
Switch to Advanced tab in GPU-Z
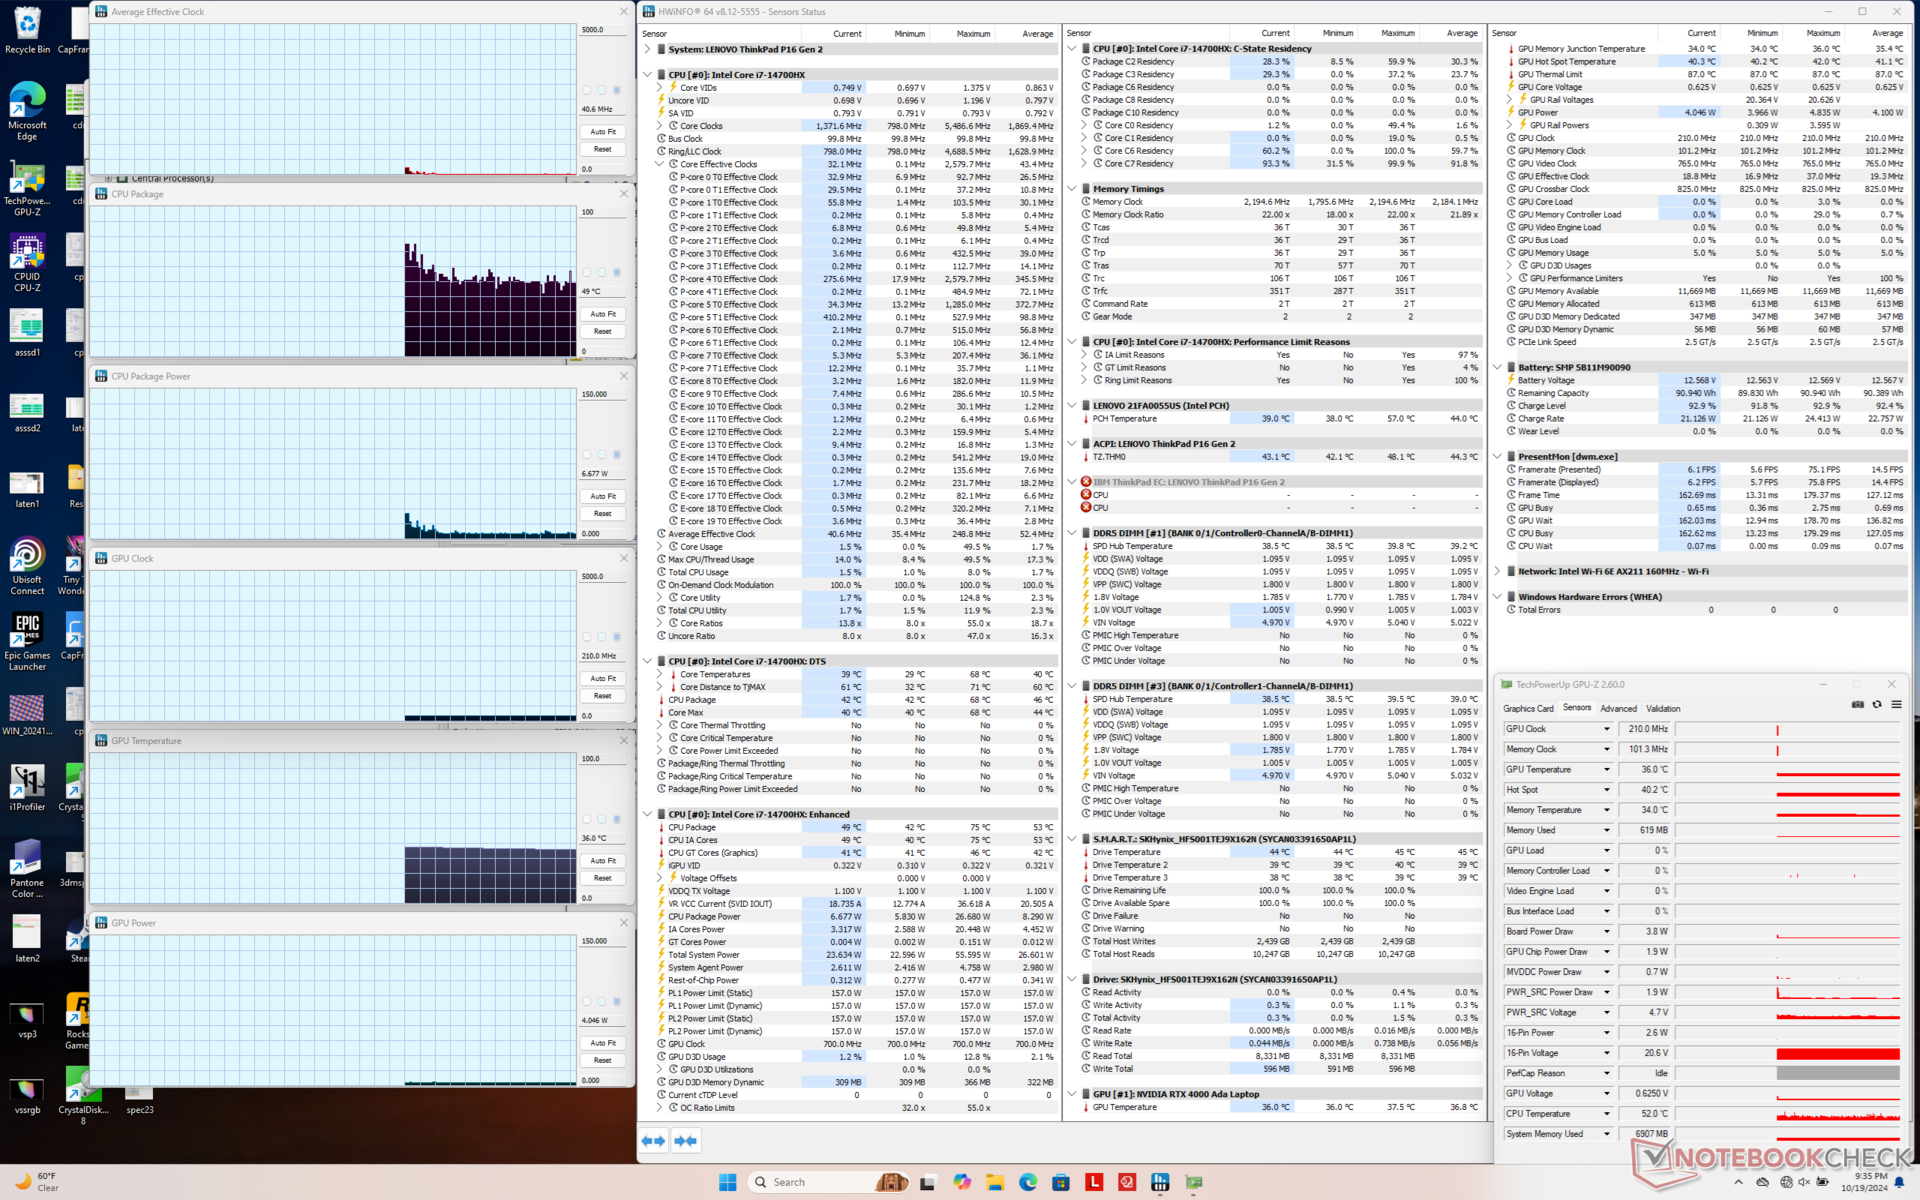point(1618,709)
